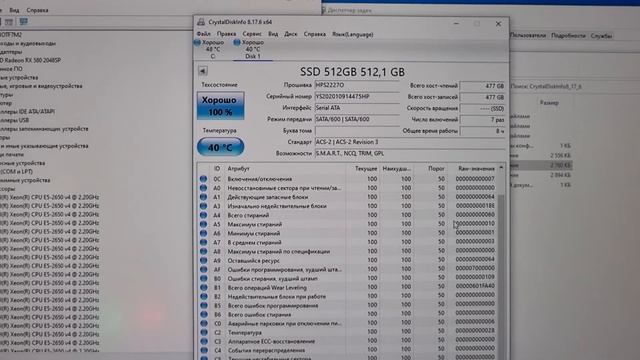Click the status icon of attribute A6
This screenshot has height=360, width=640.
(203, 233)
